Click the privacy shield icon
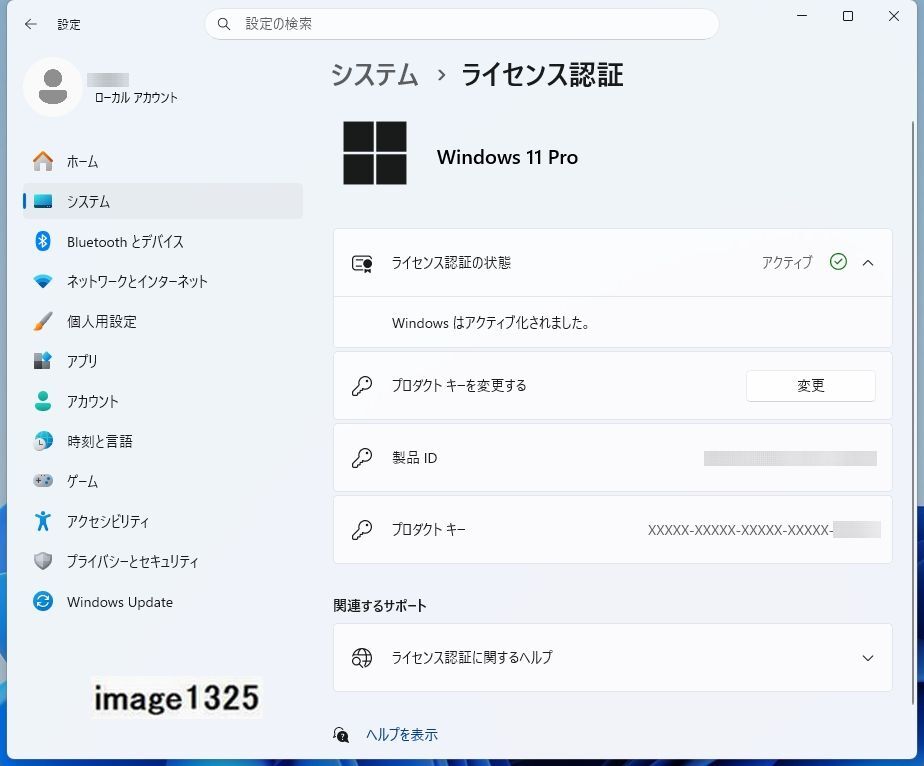The width and height of the screenshot is (924, 766). tap(43, 561)
